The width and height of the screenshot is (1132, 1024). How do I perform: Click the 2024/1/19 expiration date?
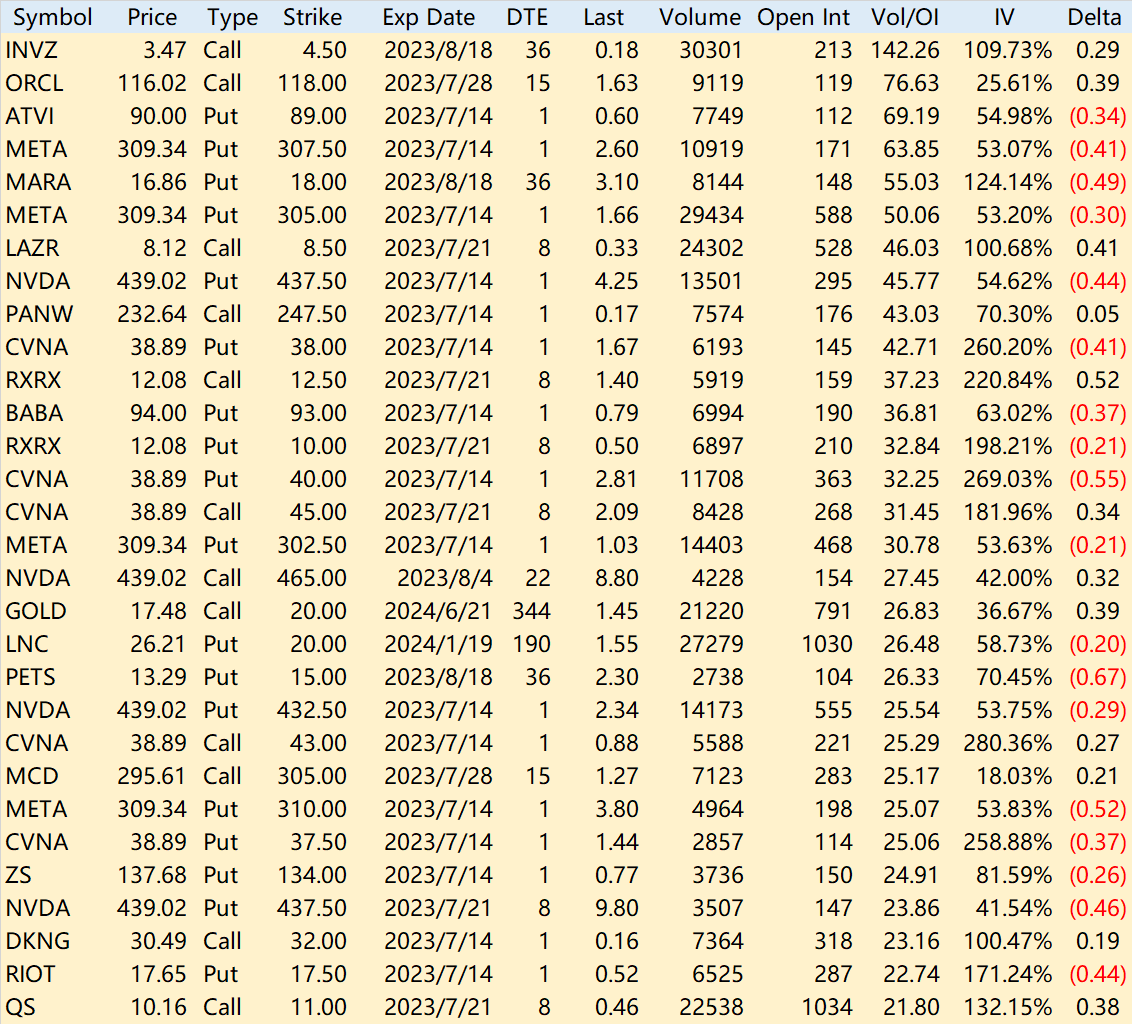point(438,644)
